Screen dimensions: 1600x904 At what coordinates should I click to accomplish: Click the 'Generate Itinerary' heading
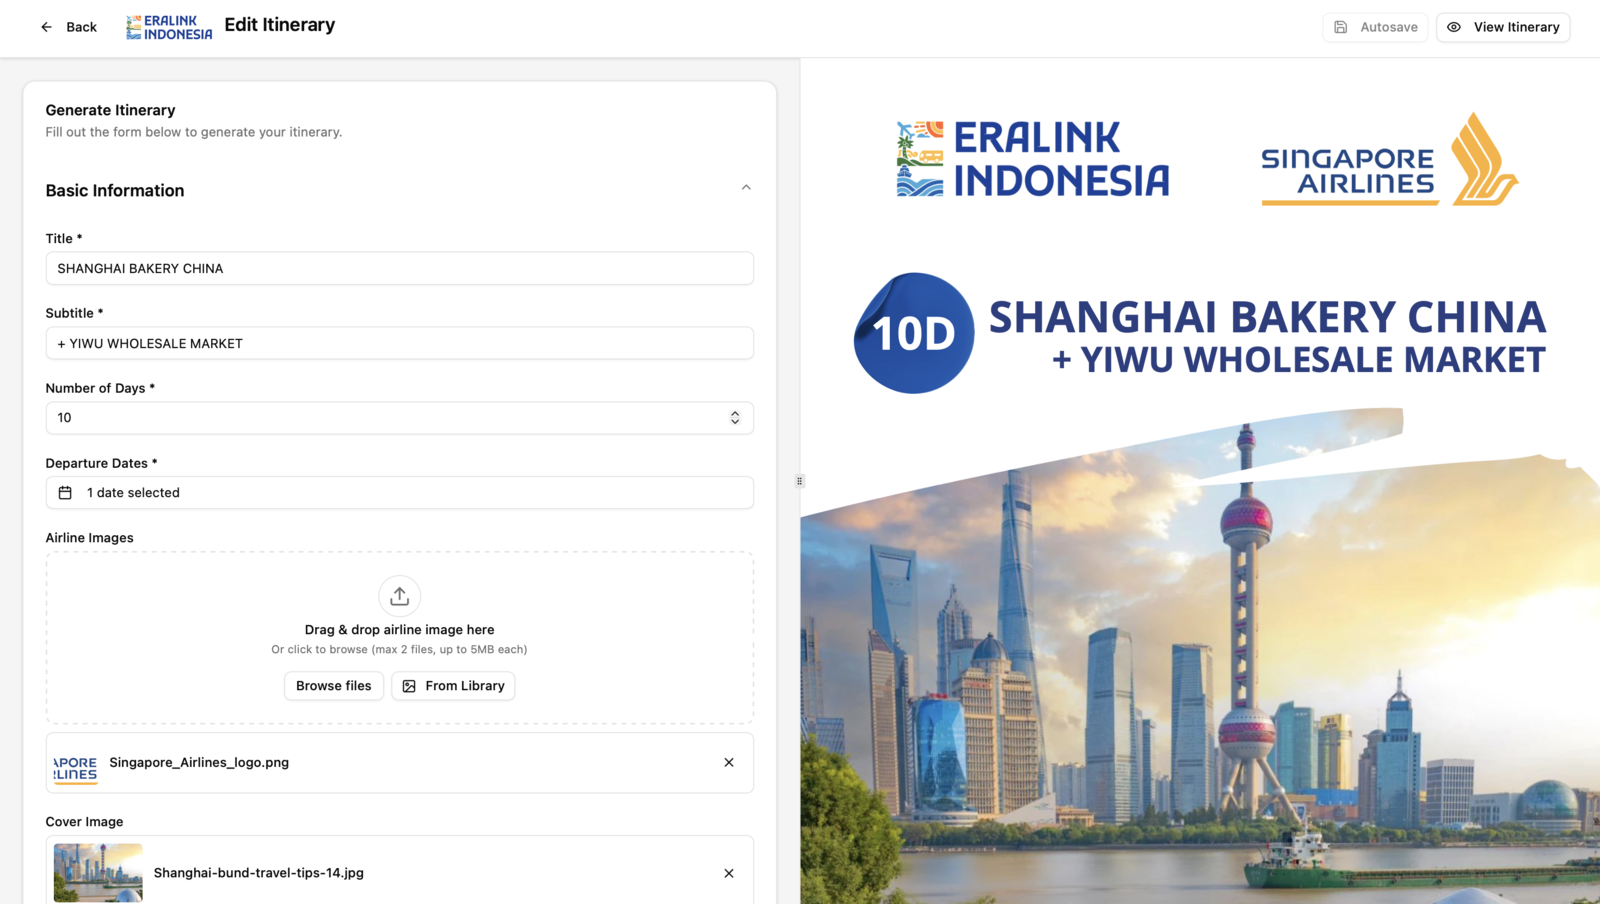pos(110,110)
